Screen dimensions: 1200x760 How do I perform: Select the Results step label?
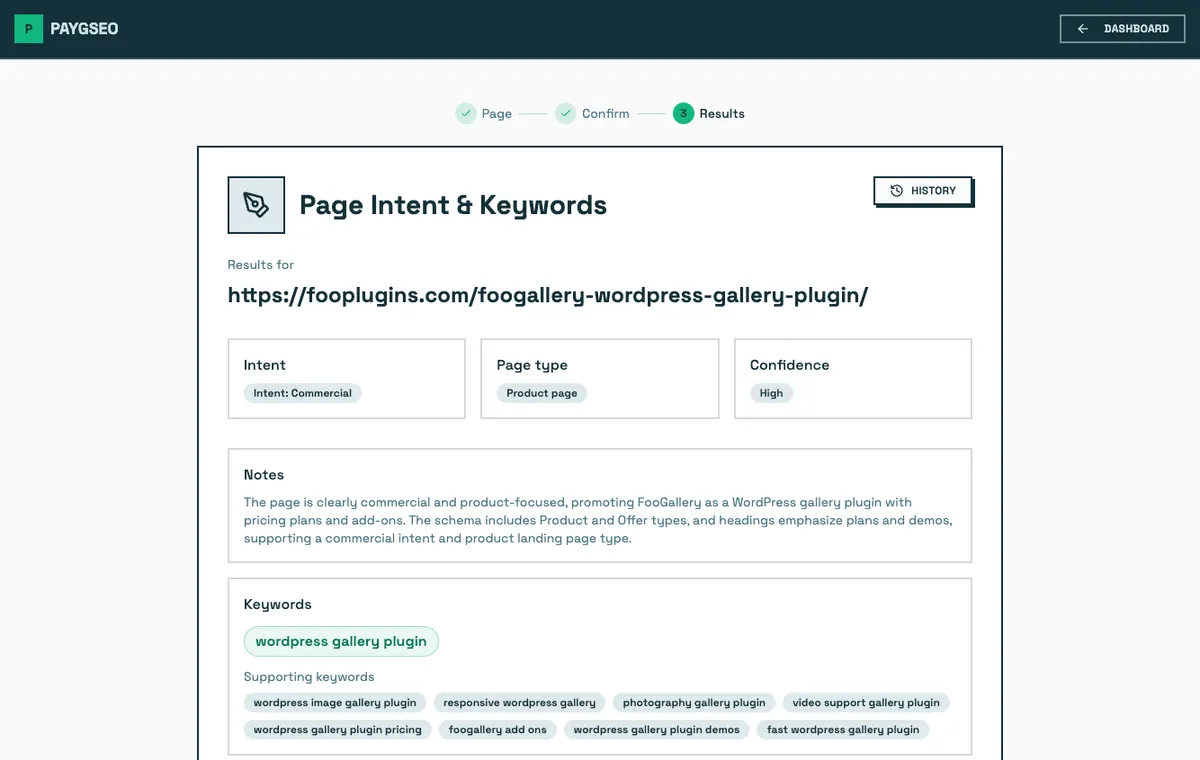click(x=722, y=114)
